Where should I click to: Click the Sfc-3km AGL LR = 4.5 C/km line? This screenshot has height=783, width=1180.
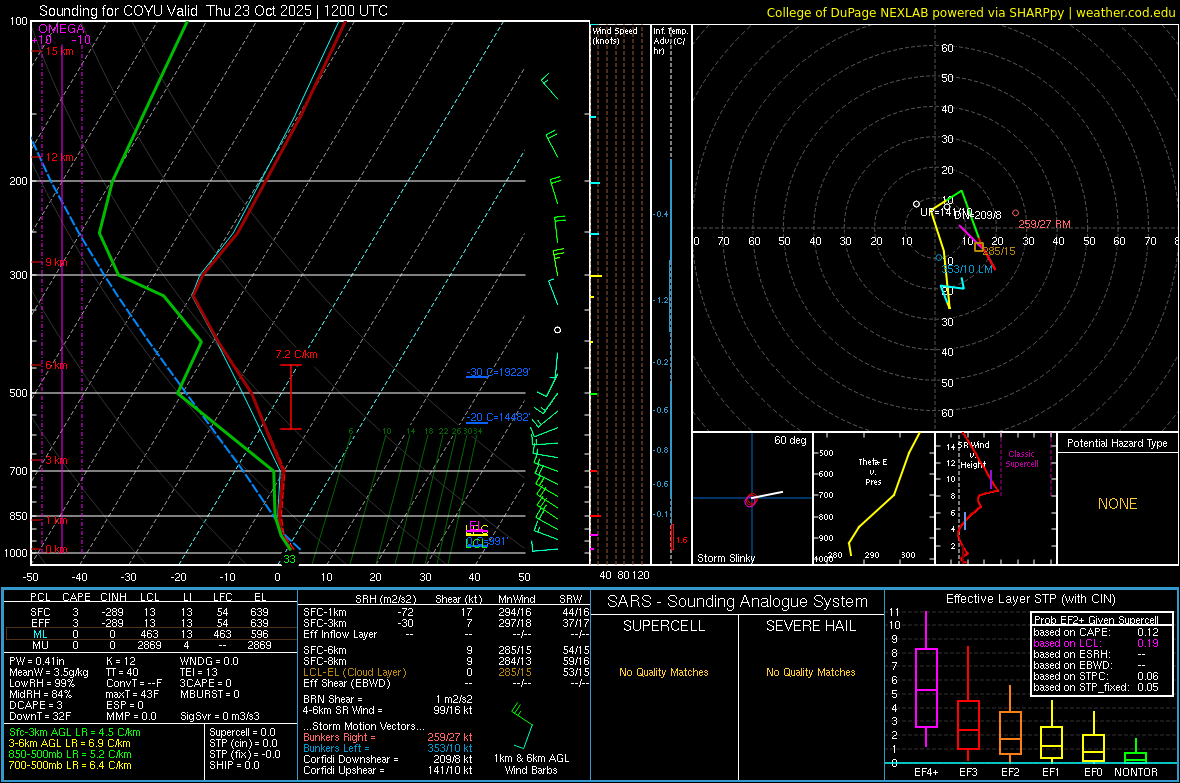[75, 732]
